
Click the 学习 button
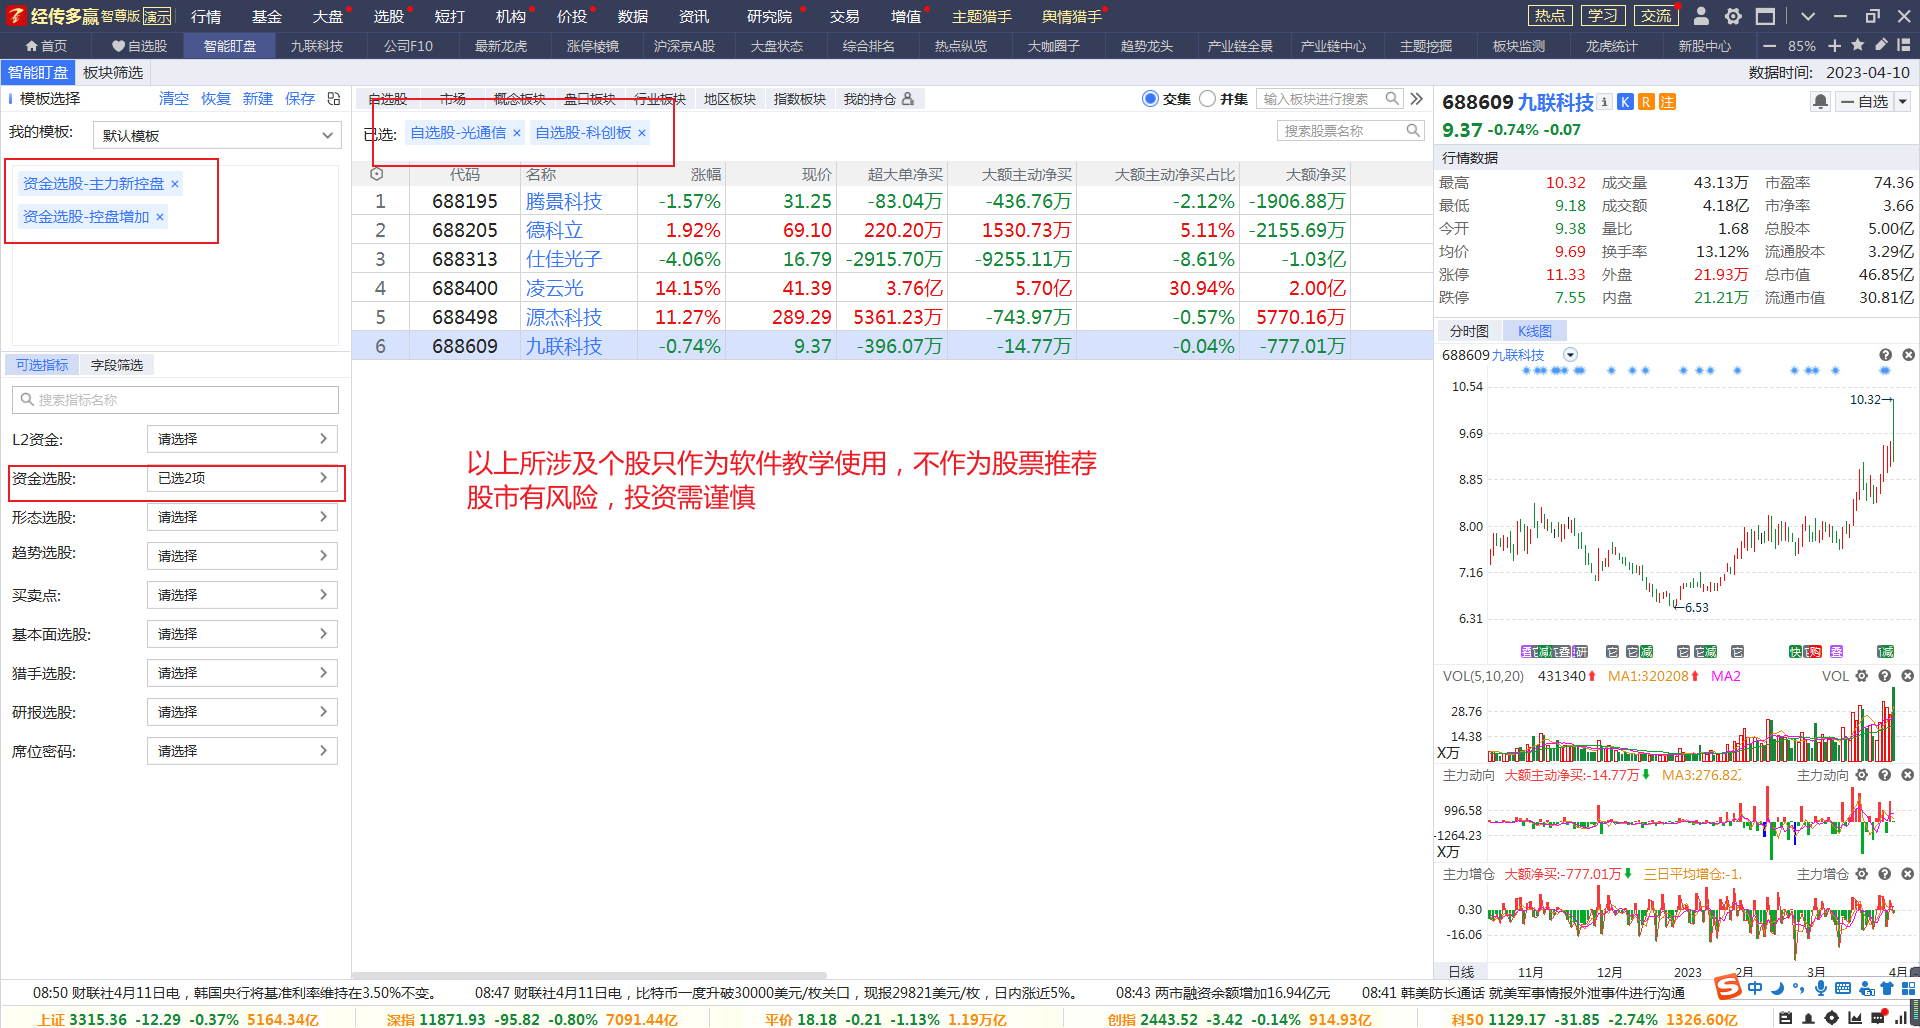point(1602,16)
